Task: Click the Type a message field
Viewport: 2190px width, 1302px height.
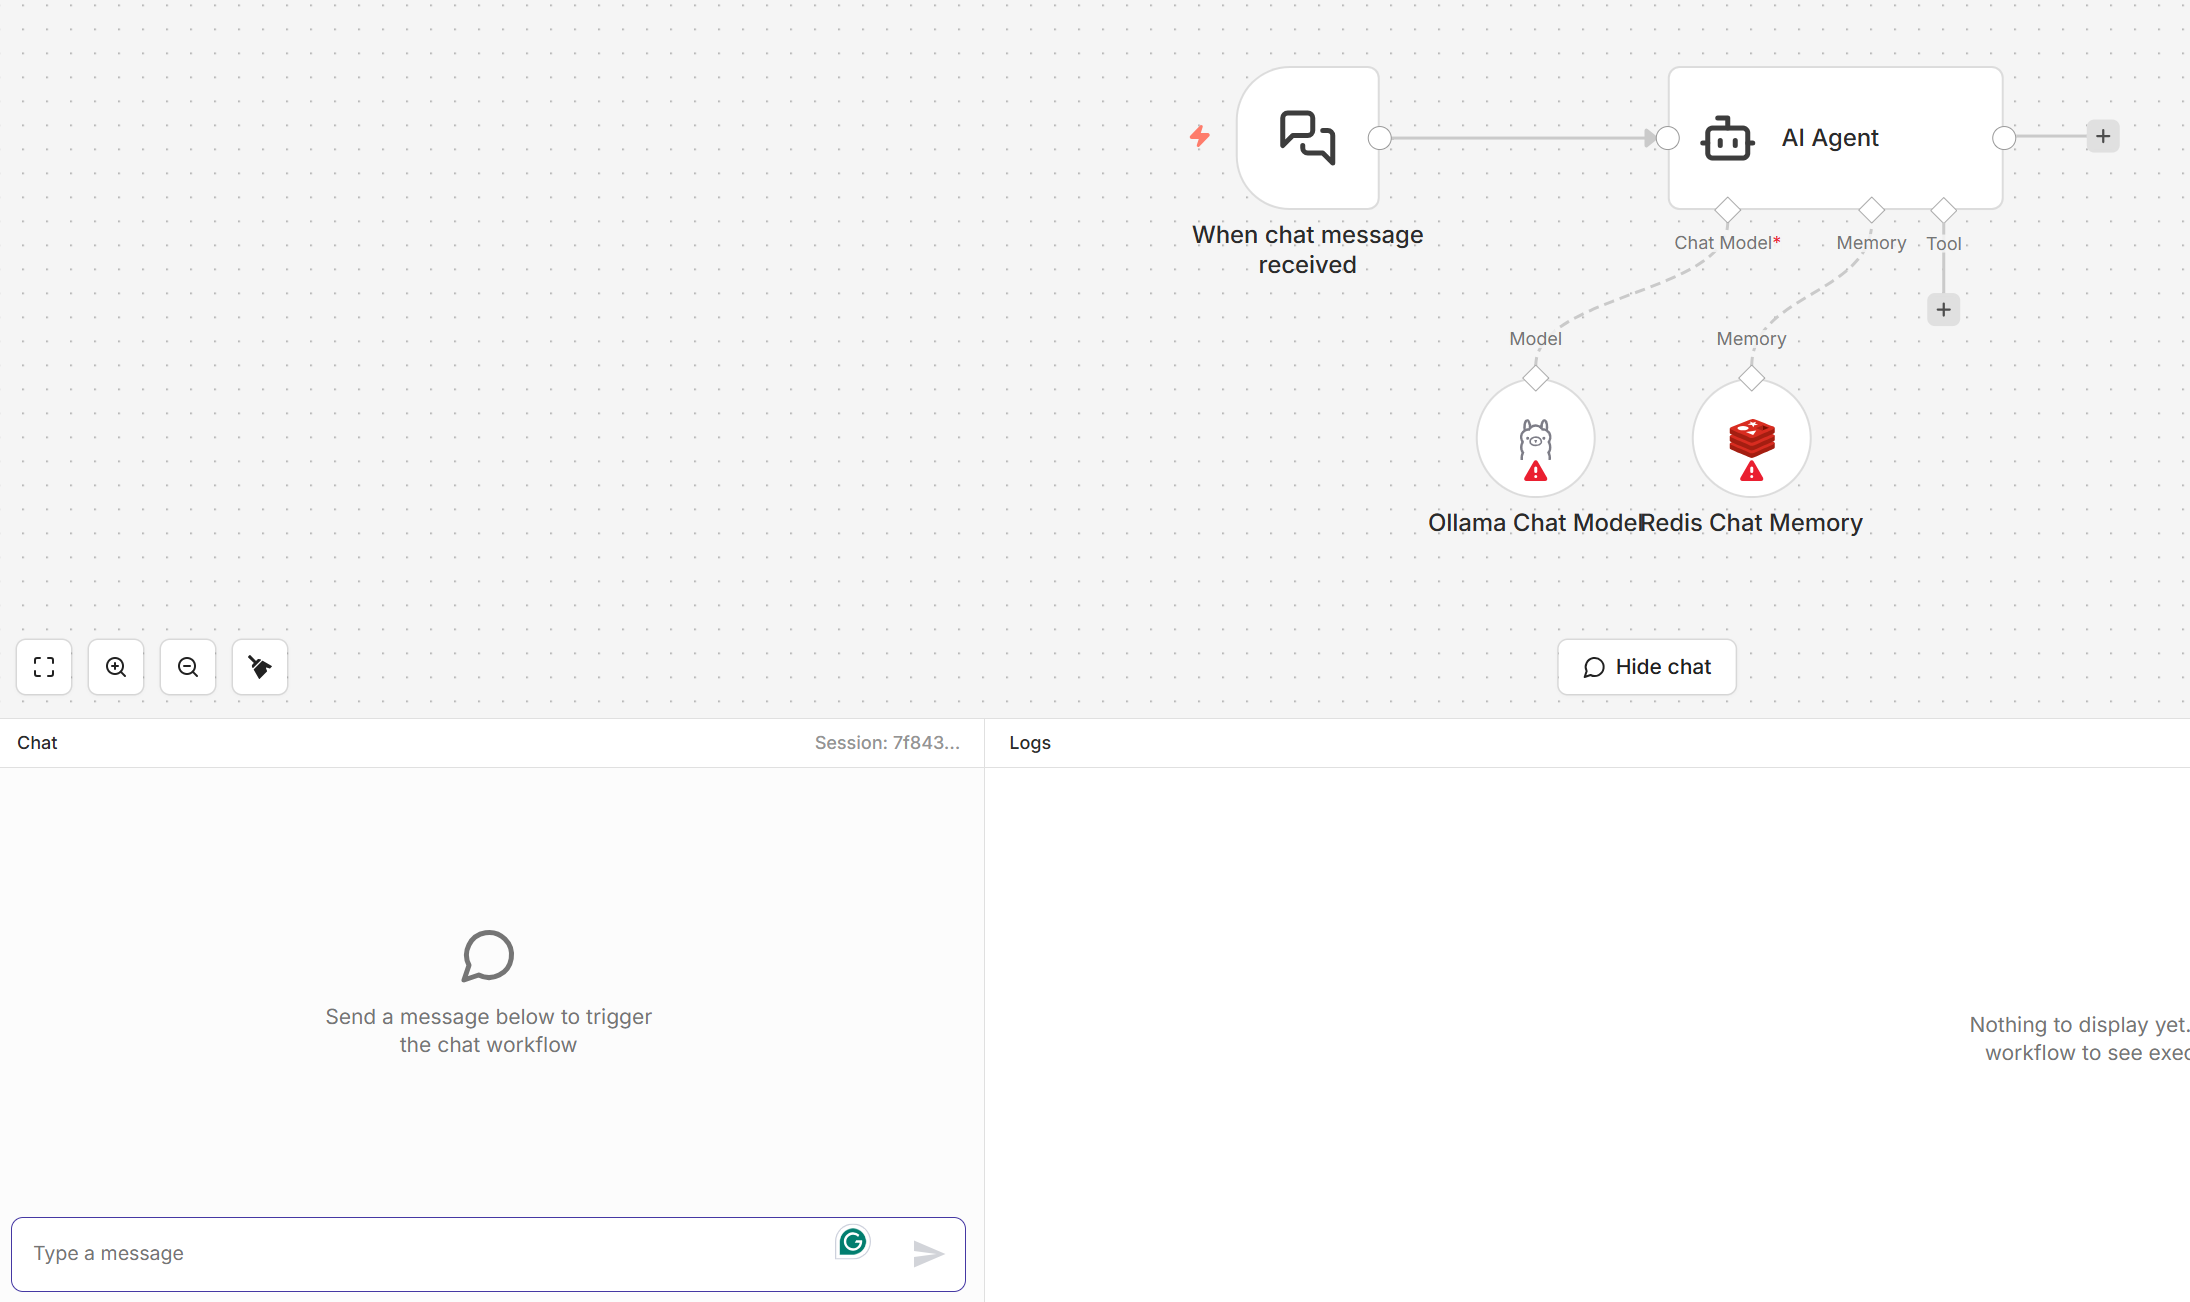Action: (x=420, y=1253)
